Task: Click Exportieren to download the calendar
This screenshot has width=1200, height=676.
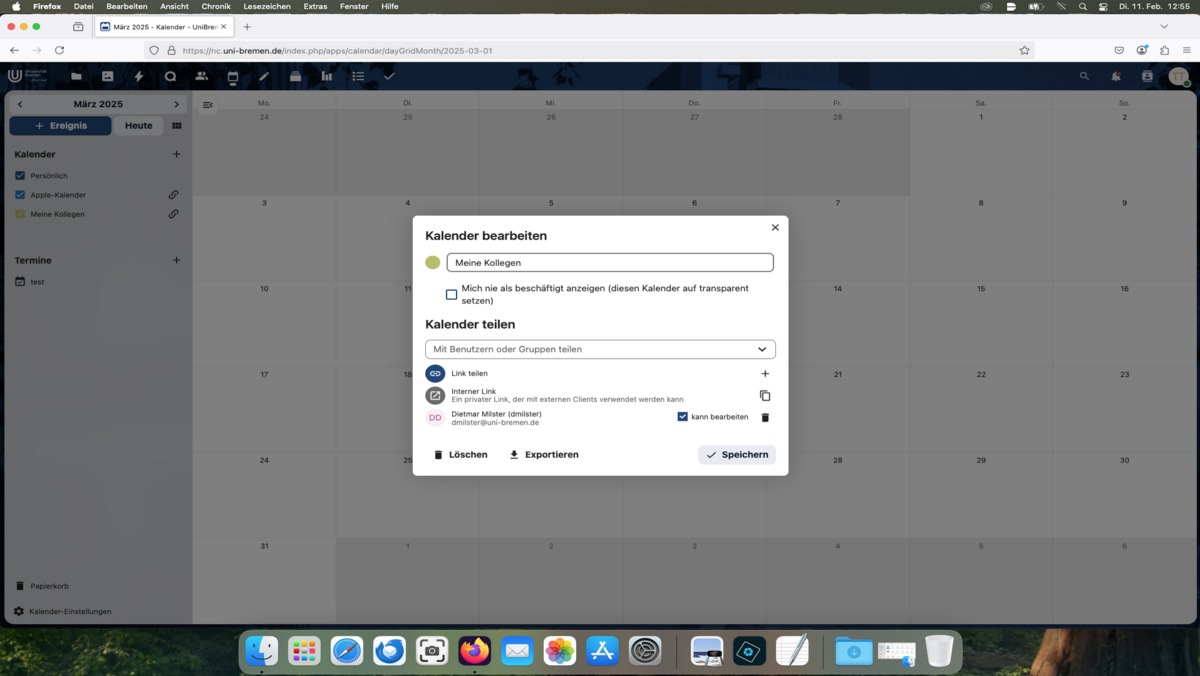Action: pos(544,455)
